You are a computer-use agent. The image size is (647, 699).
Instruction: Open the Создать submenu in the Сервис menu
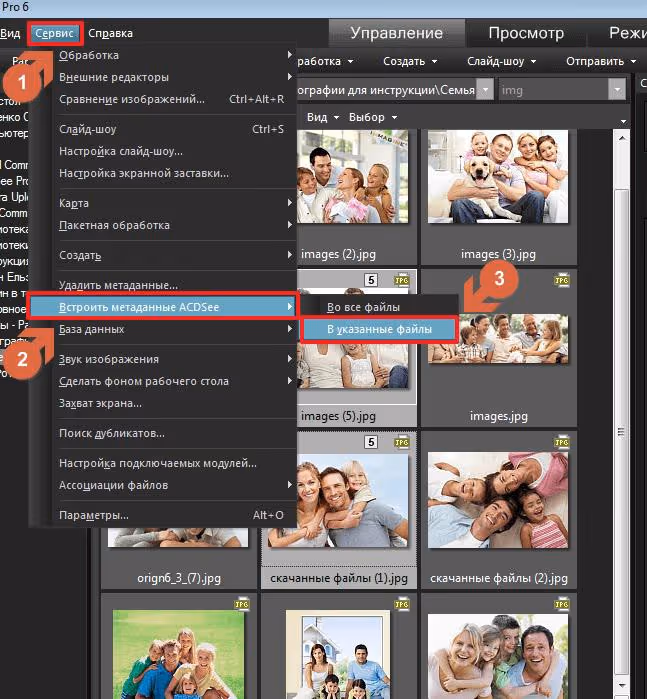(176, 255)
